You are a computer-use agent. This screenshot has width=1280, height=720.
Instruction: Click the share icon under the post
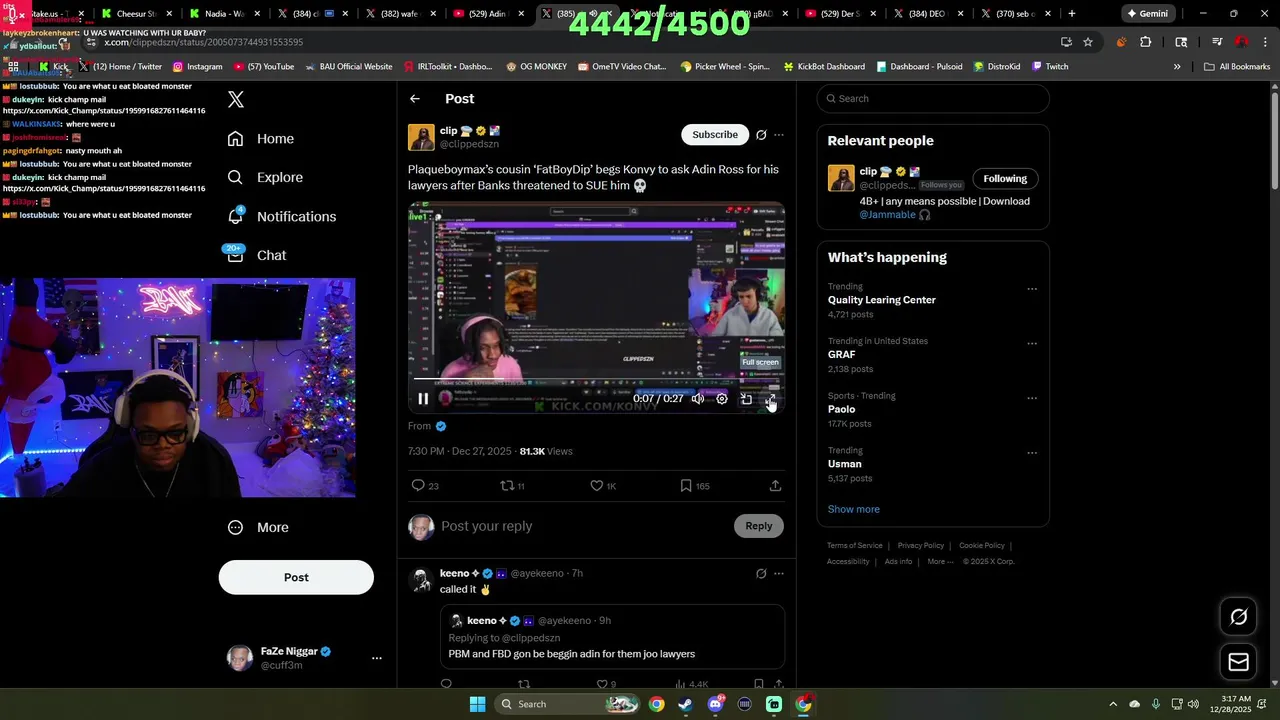[x=775, y=485]
